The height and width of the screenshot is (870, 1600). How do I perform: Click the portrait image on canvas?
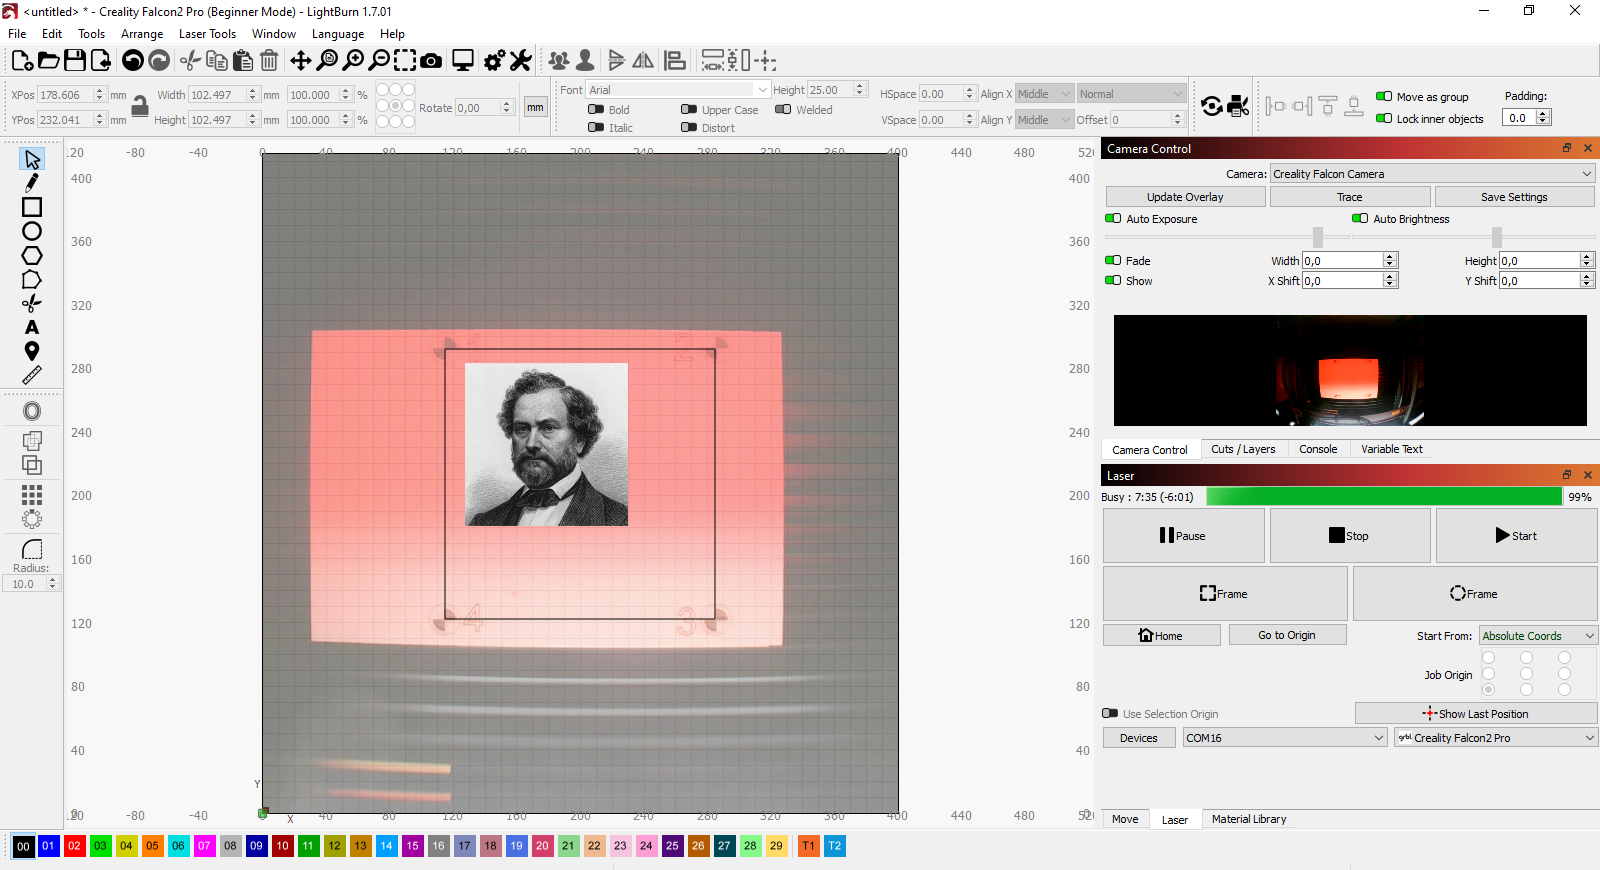(546, 444)
